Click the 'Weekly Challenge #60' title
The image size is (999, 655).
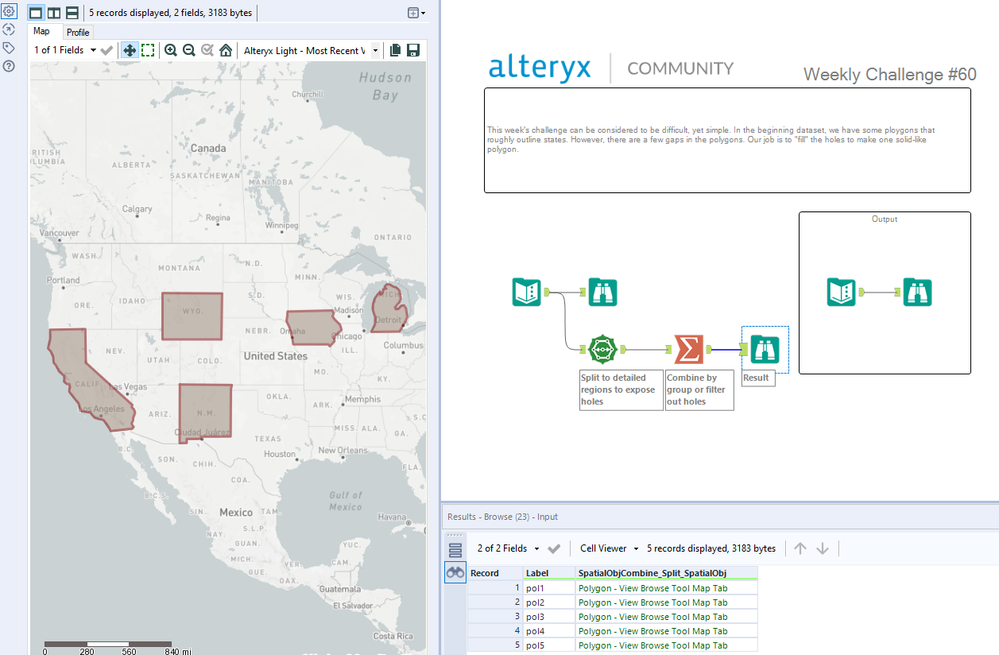point(889,75)
